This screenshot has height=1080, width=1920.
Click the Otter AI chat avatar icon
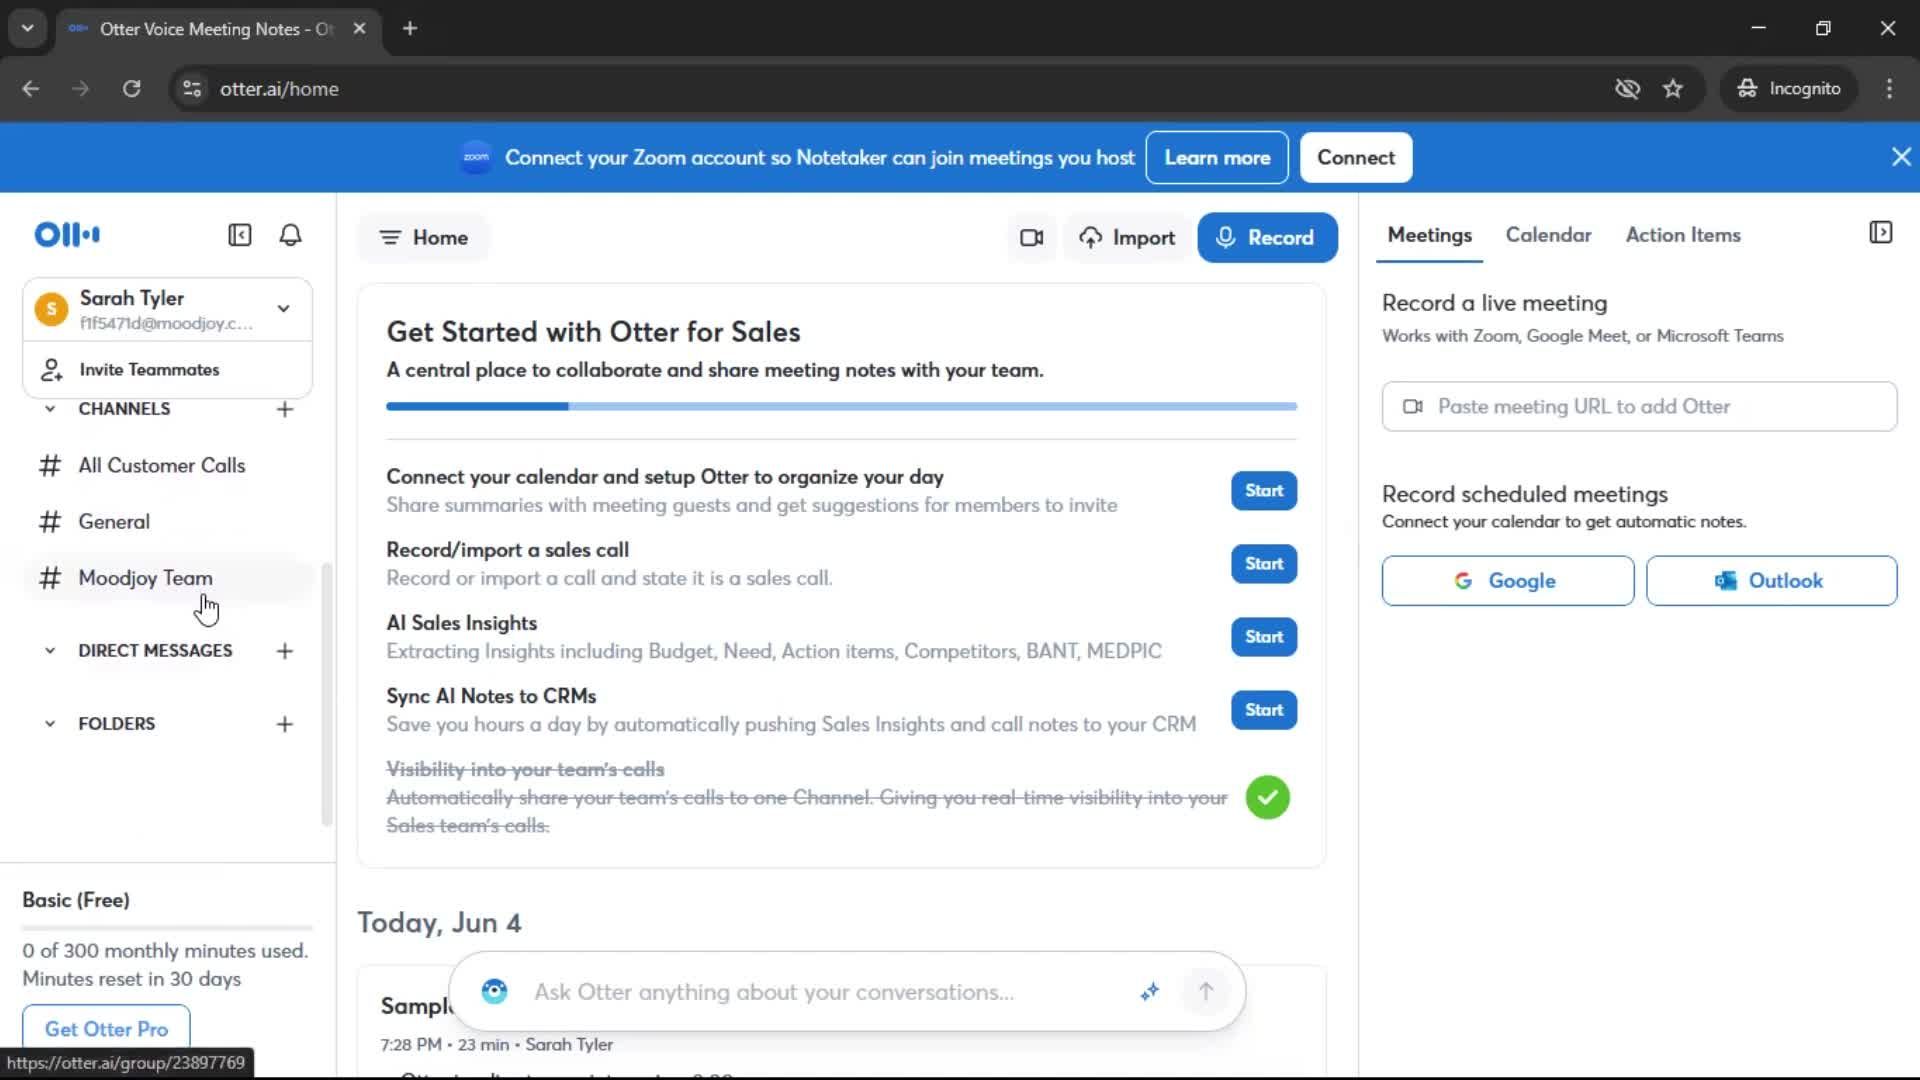pyautogui.click(x=494, y=991)
